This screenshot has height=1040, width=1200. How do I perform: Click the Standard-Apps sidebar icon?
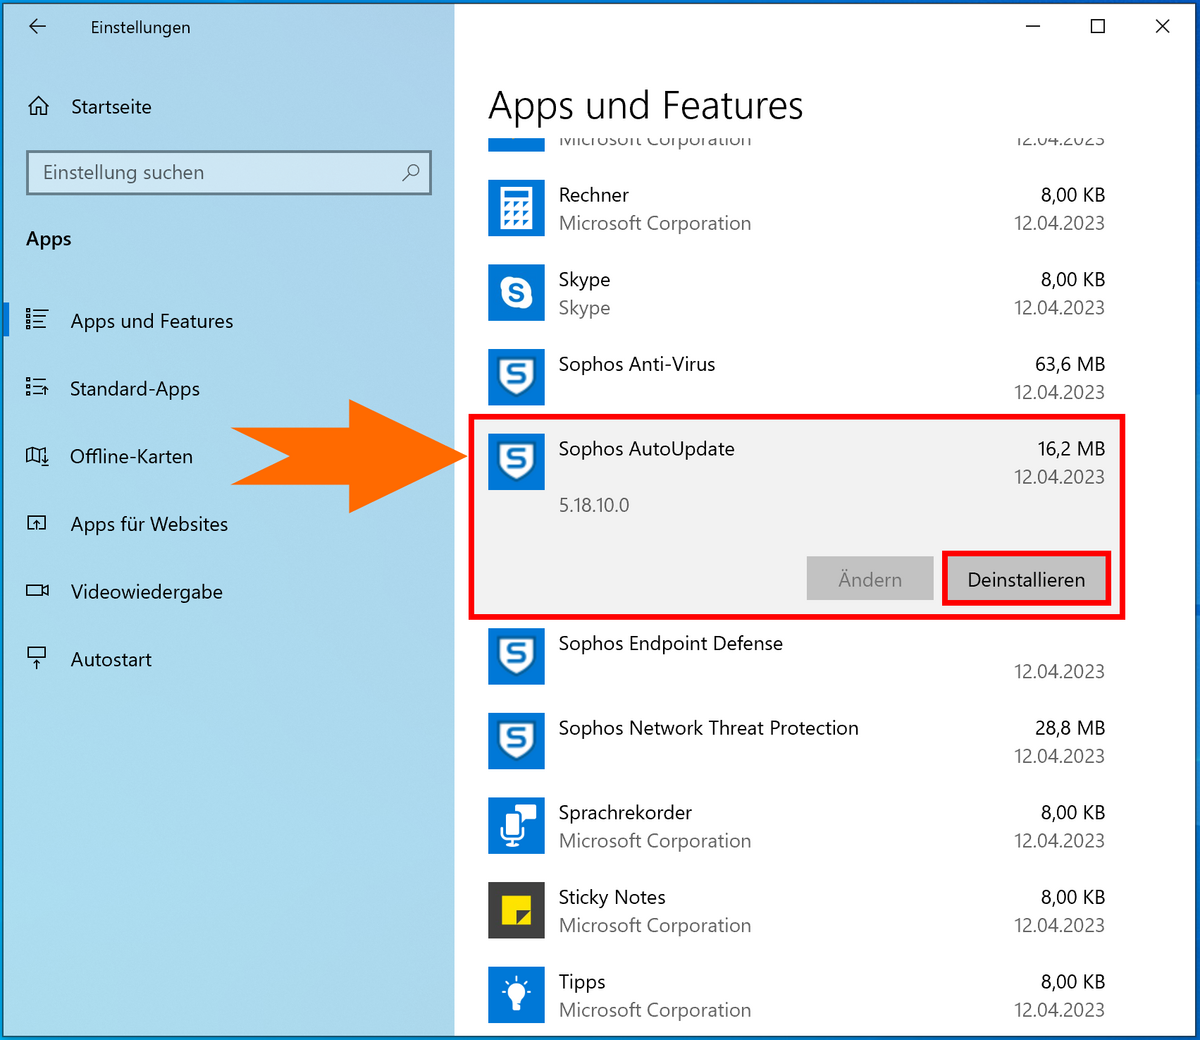coord(37,388)
